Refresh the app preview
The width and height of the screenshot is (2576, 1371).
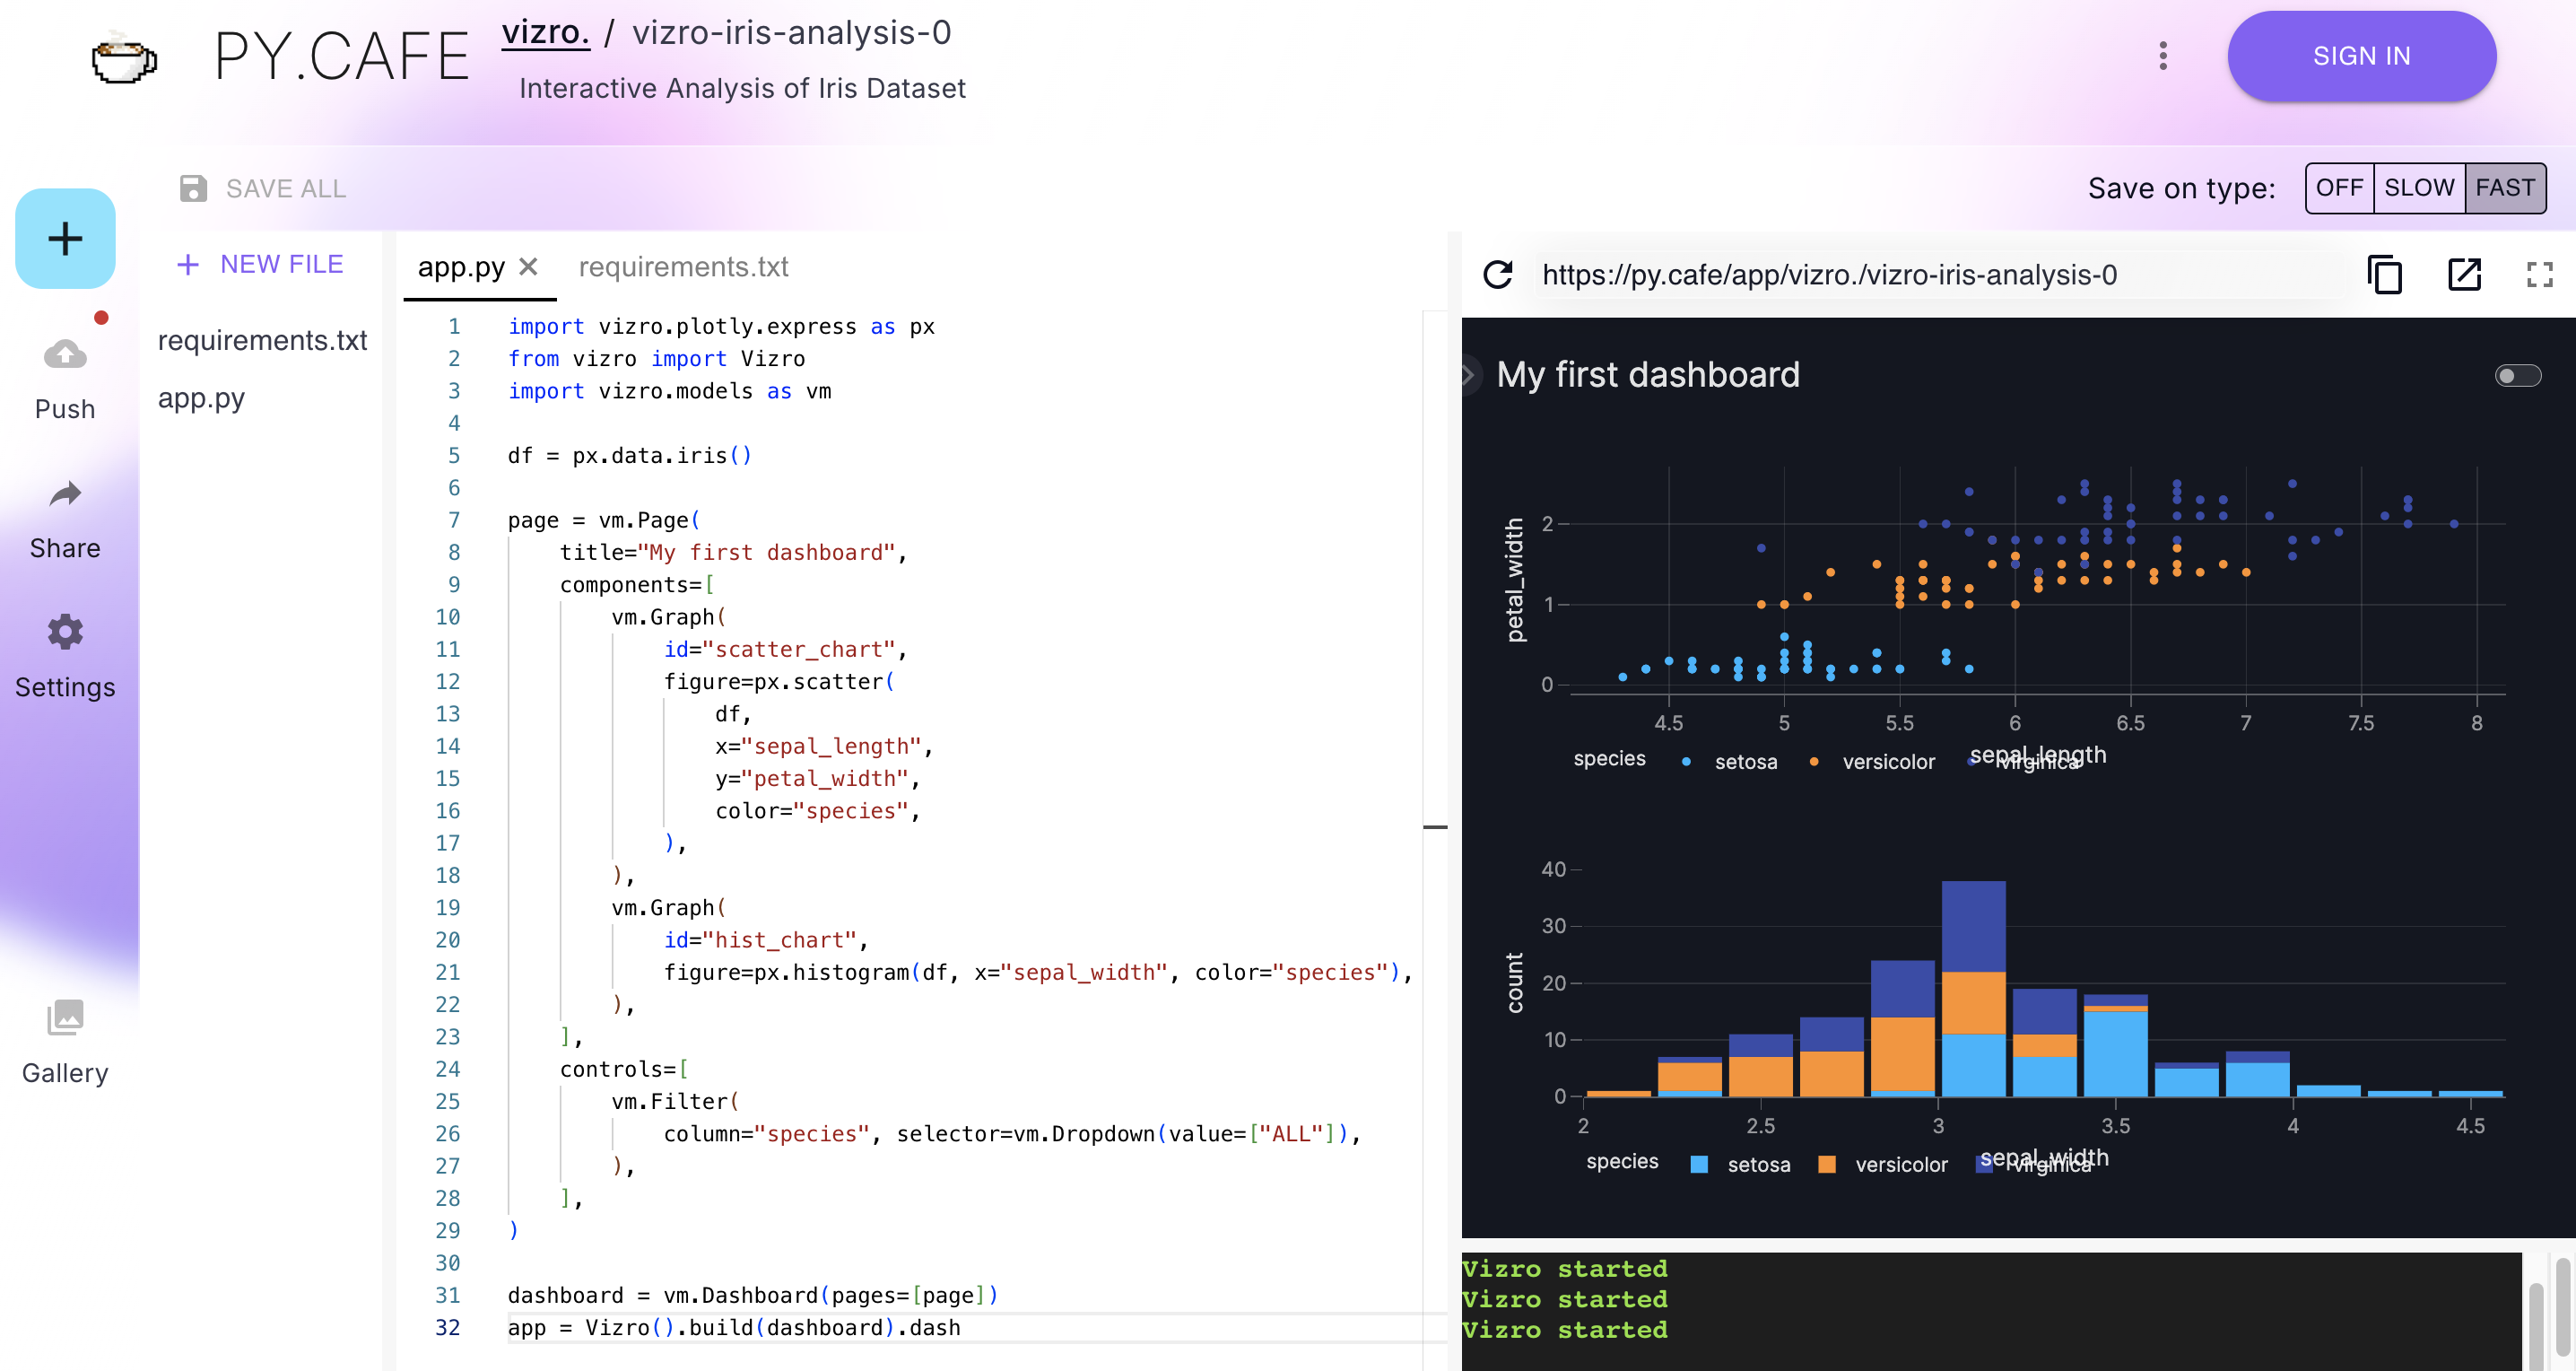(1497, 275)
